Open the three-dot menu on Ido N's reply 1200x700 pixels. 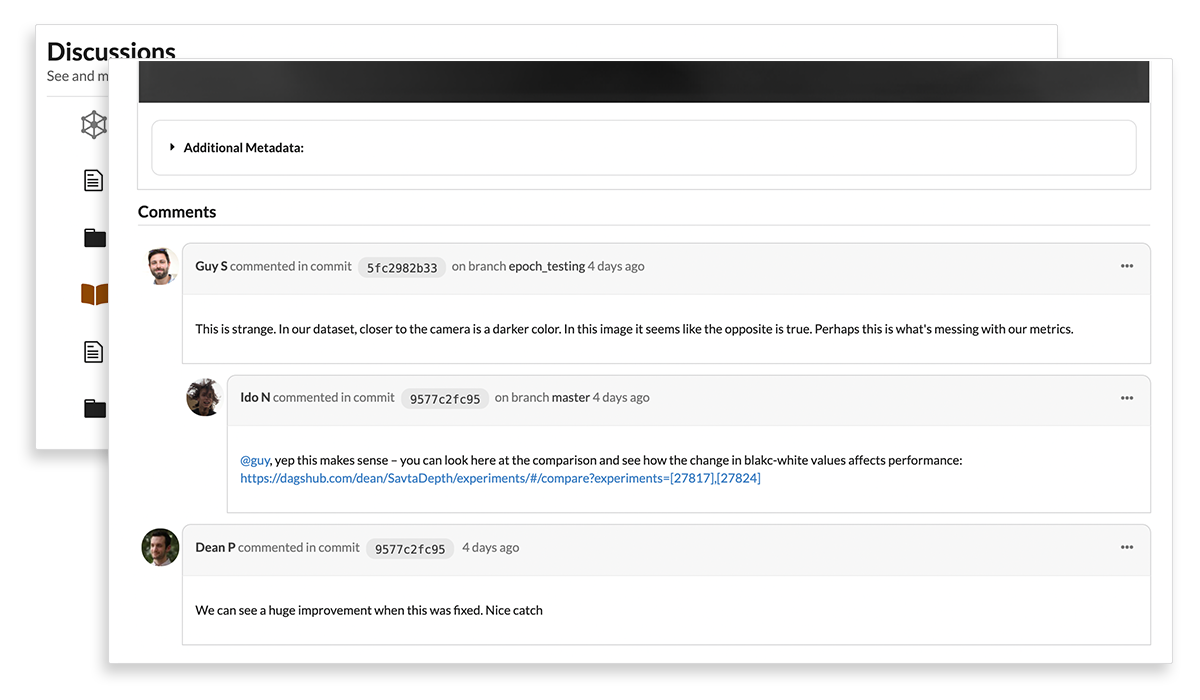point(1127,398)
